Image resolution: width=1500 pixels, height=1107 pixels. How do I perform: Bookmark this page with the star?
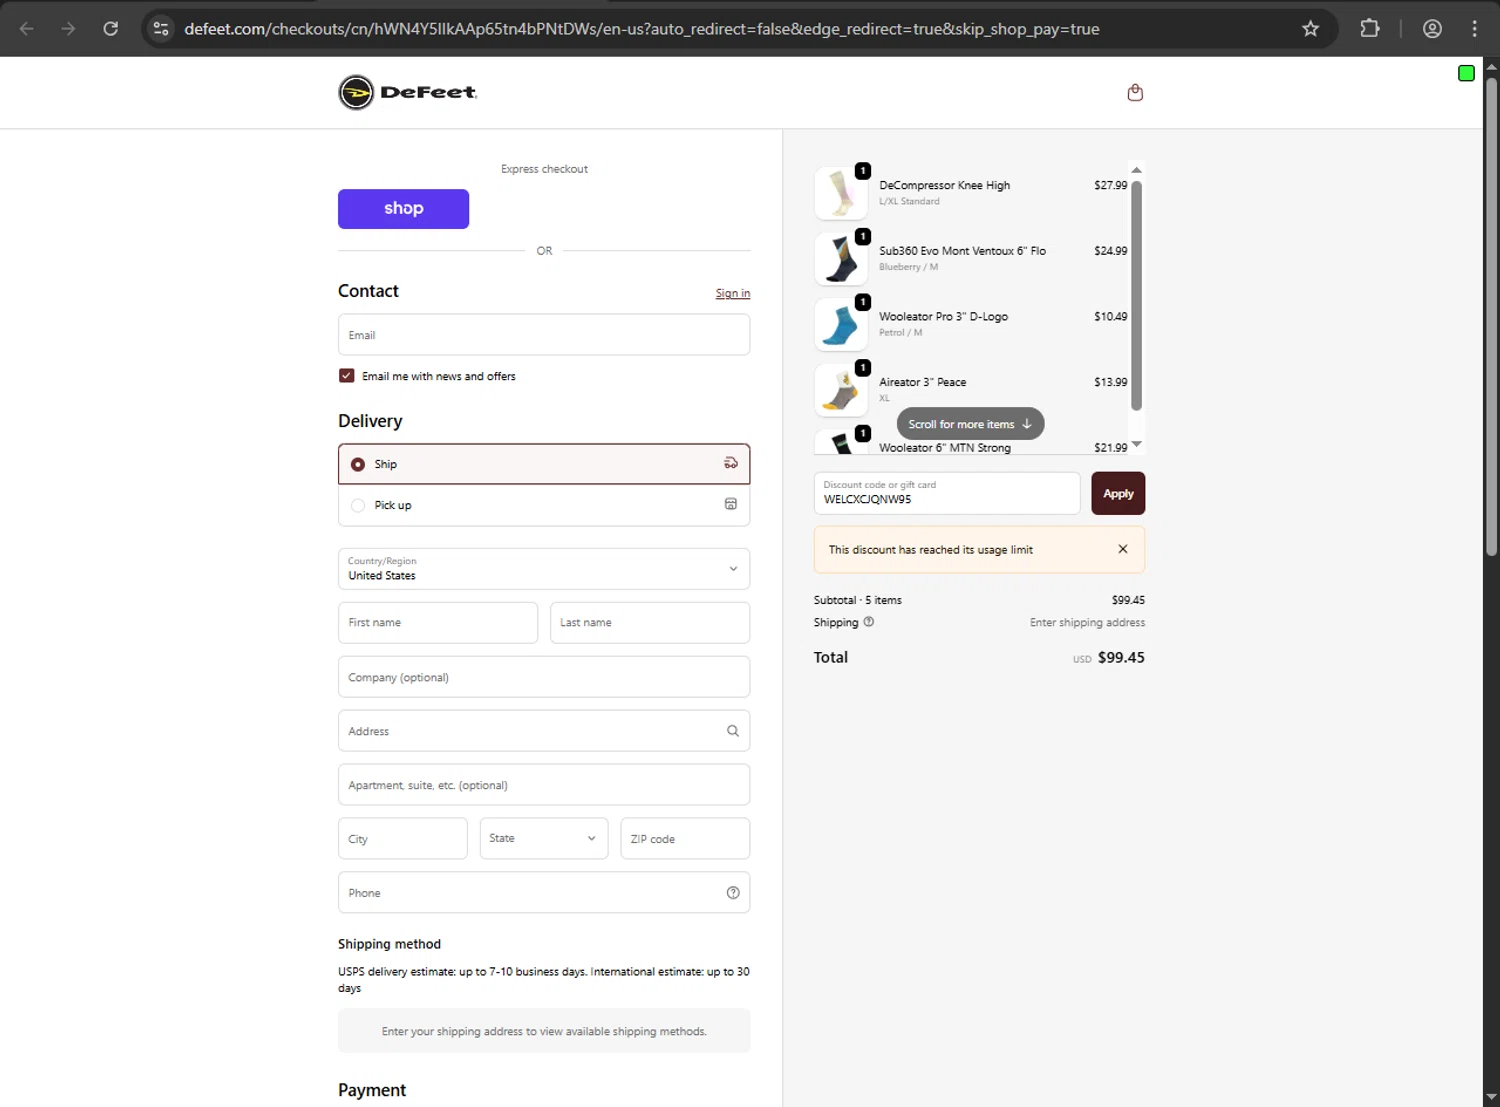(1310, 29)
